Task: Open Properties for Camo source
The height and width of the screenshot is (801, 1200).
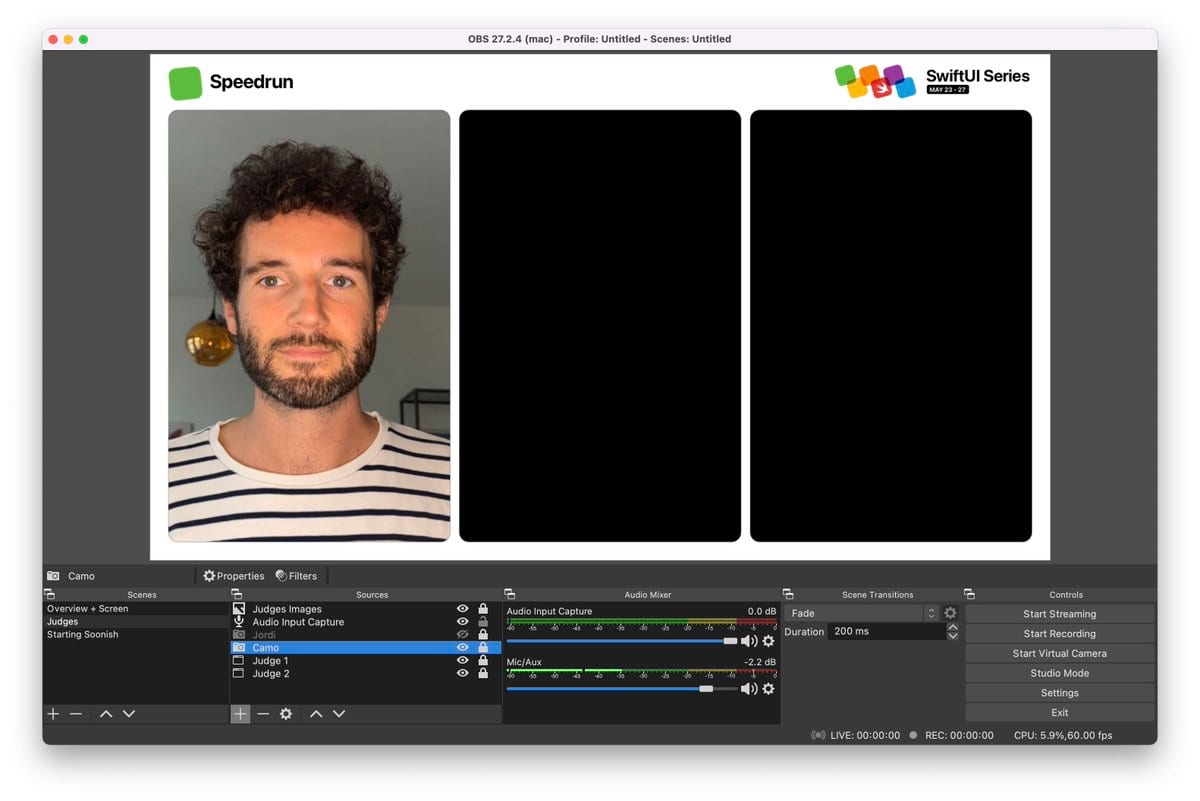Action: coord(234,576)
